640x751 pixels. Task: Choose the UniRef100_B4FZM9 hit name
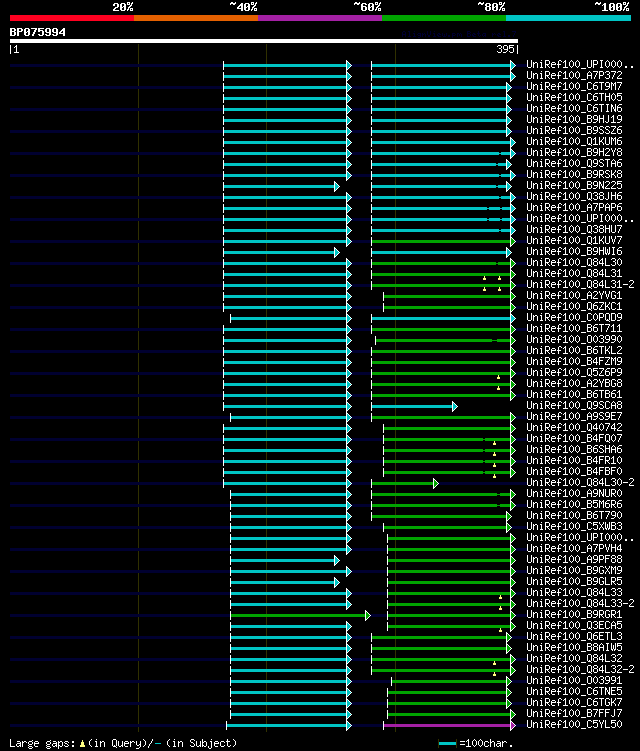[x=574, y=362]
